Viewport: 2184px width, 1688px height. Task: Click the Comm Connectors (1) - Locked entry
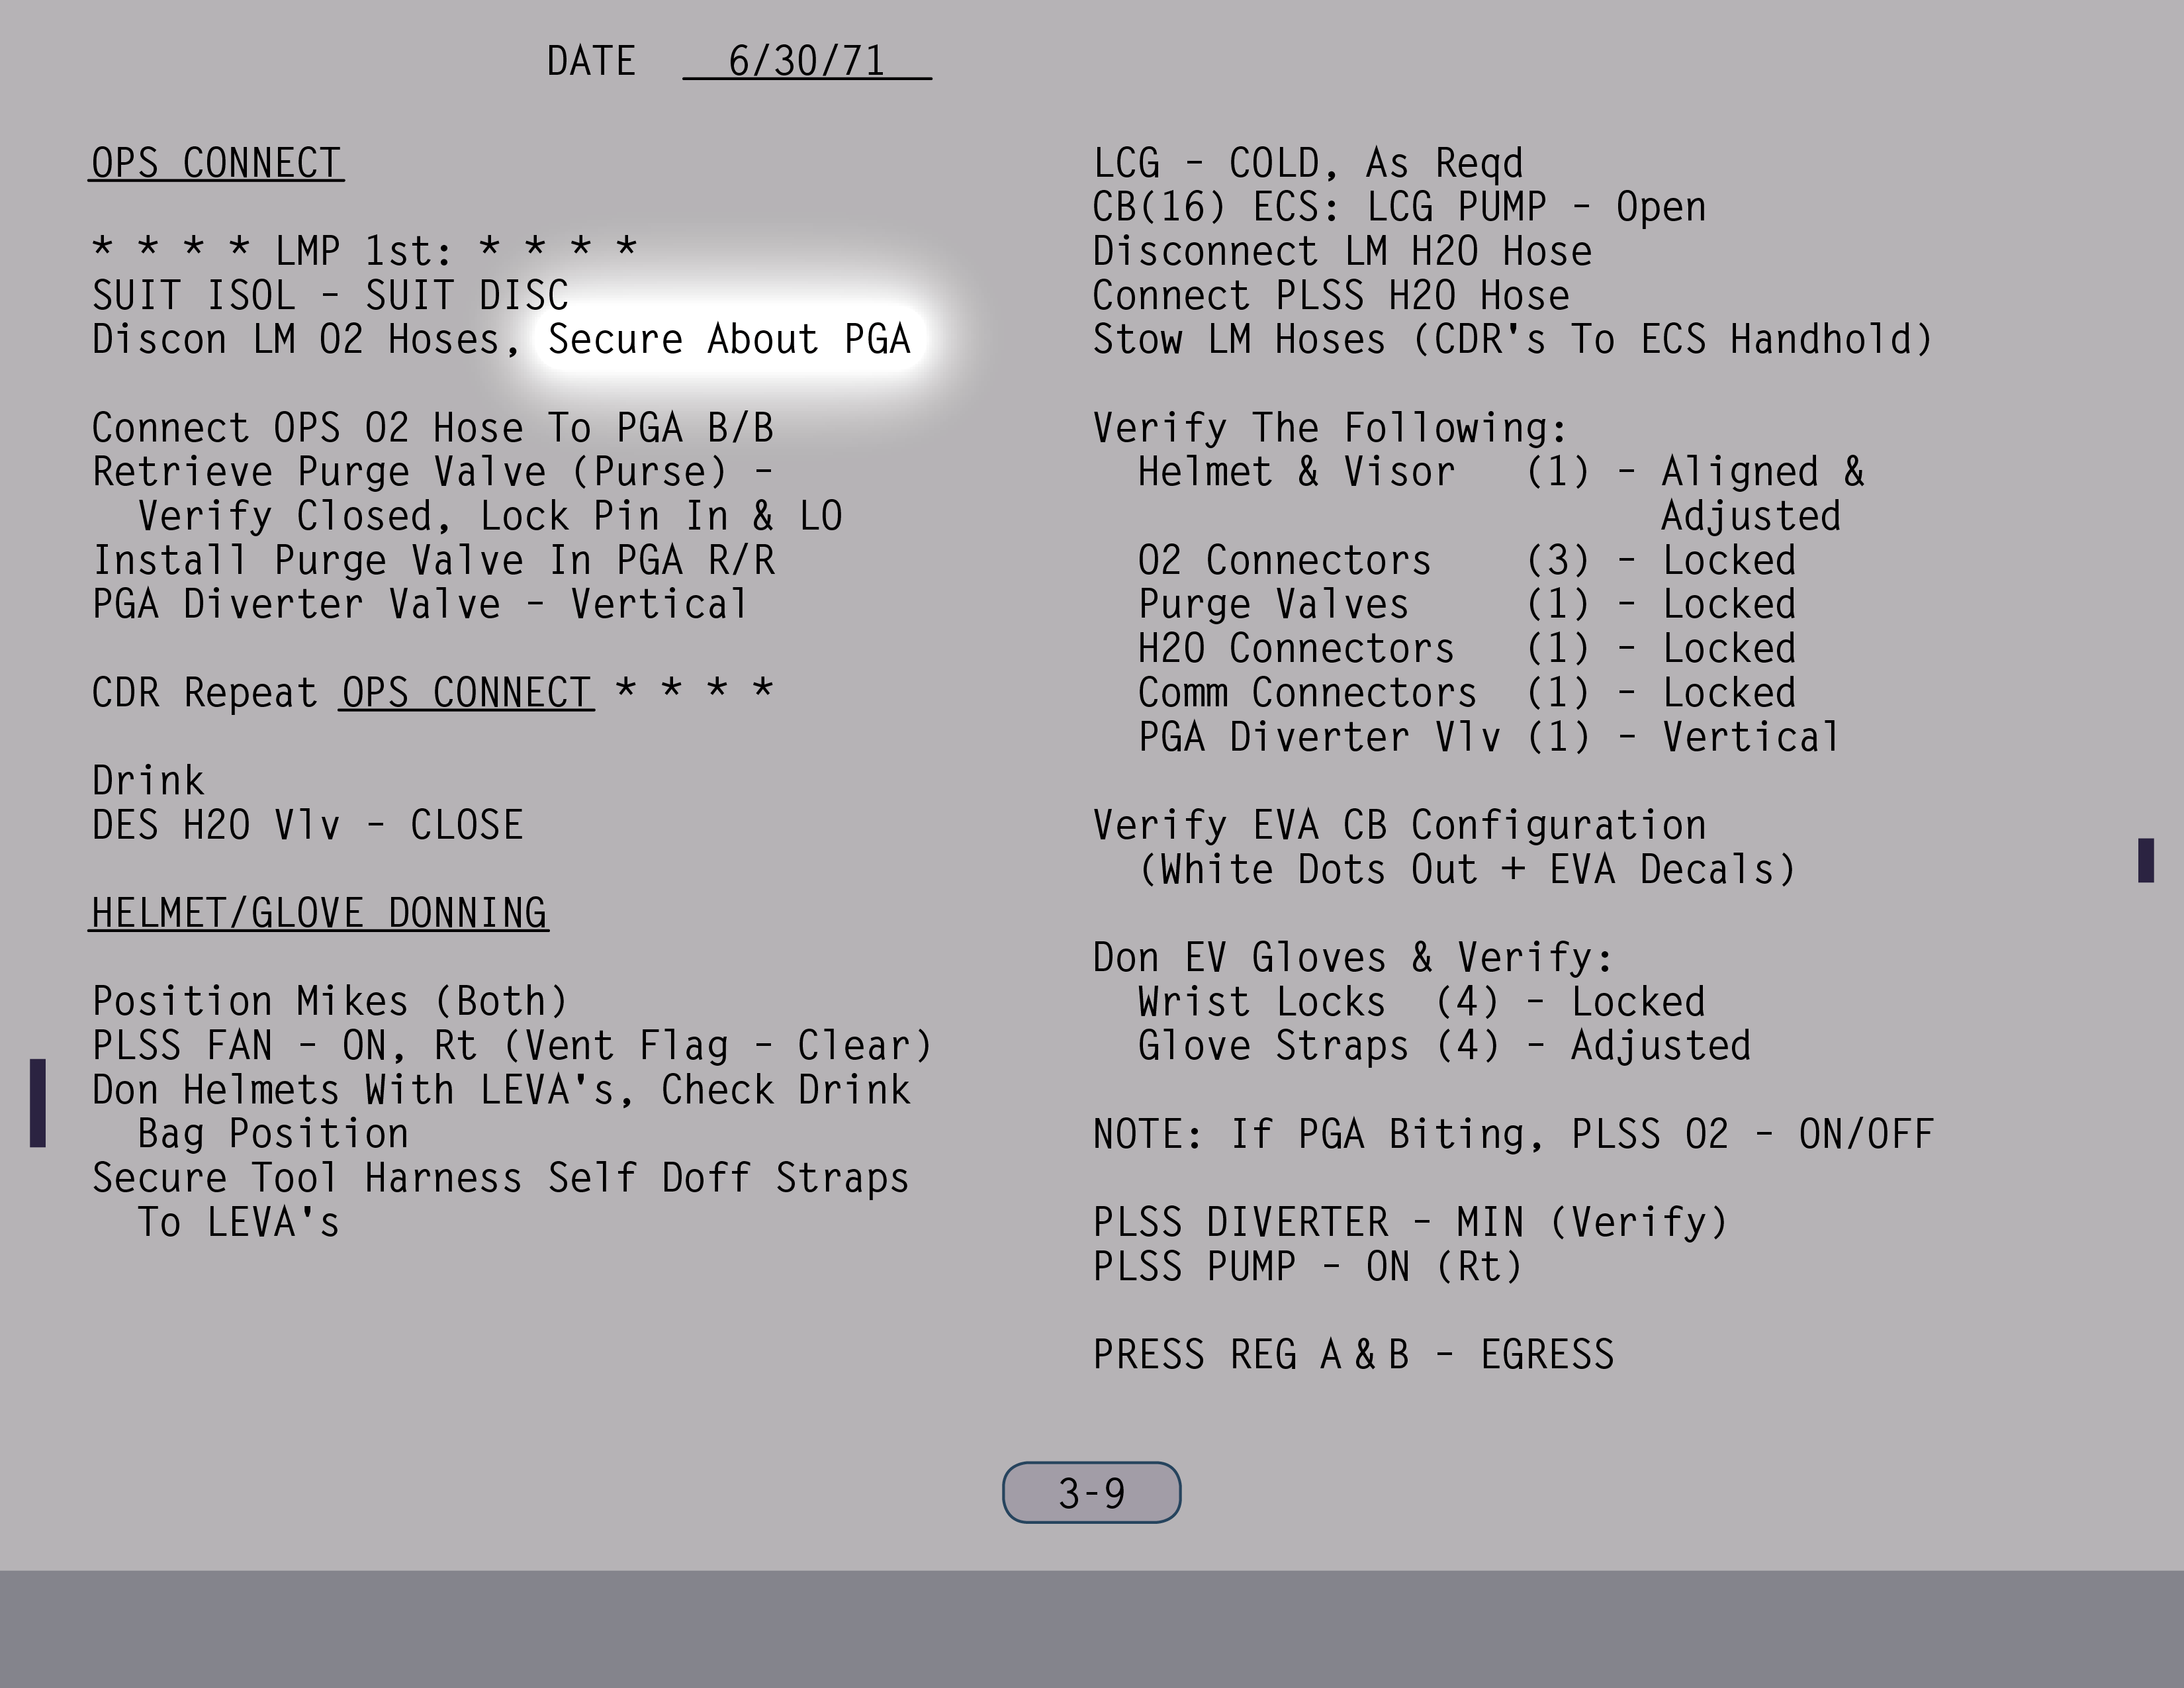[x=1466, y=692]
